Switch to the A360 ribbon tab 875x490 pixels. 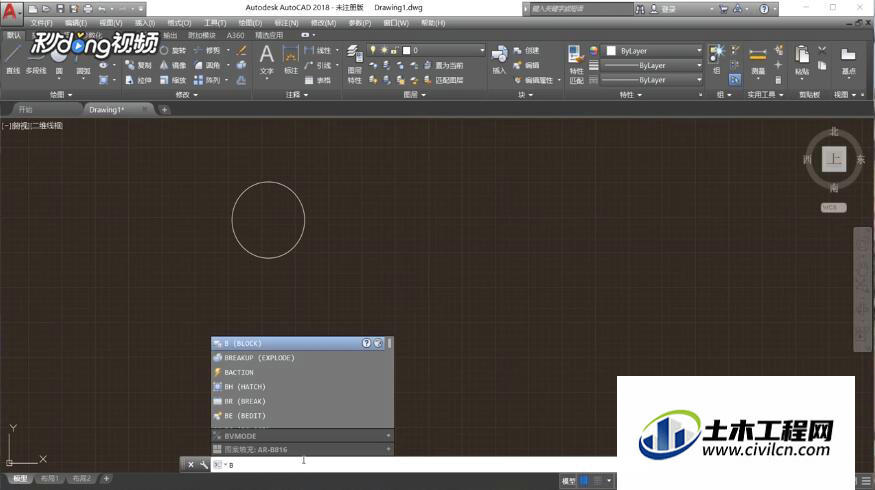[x=235, y=35]
